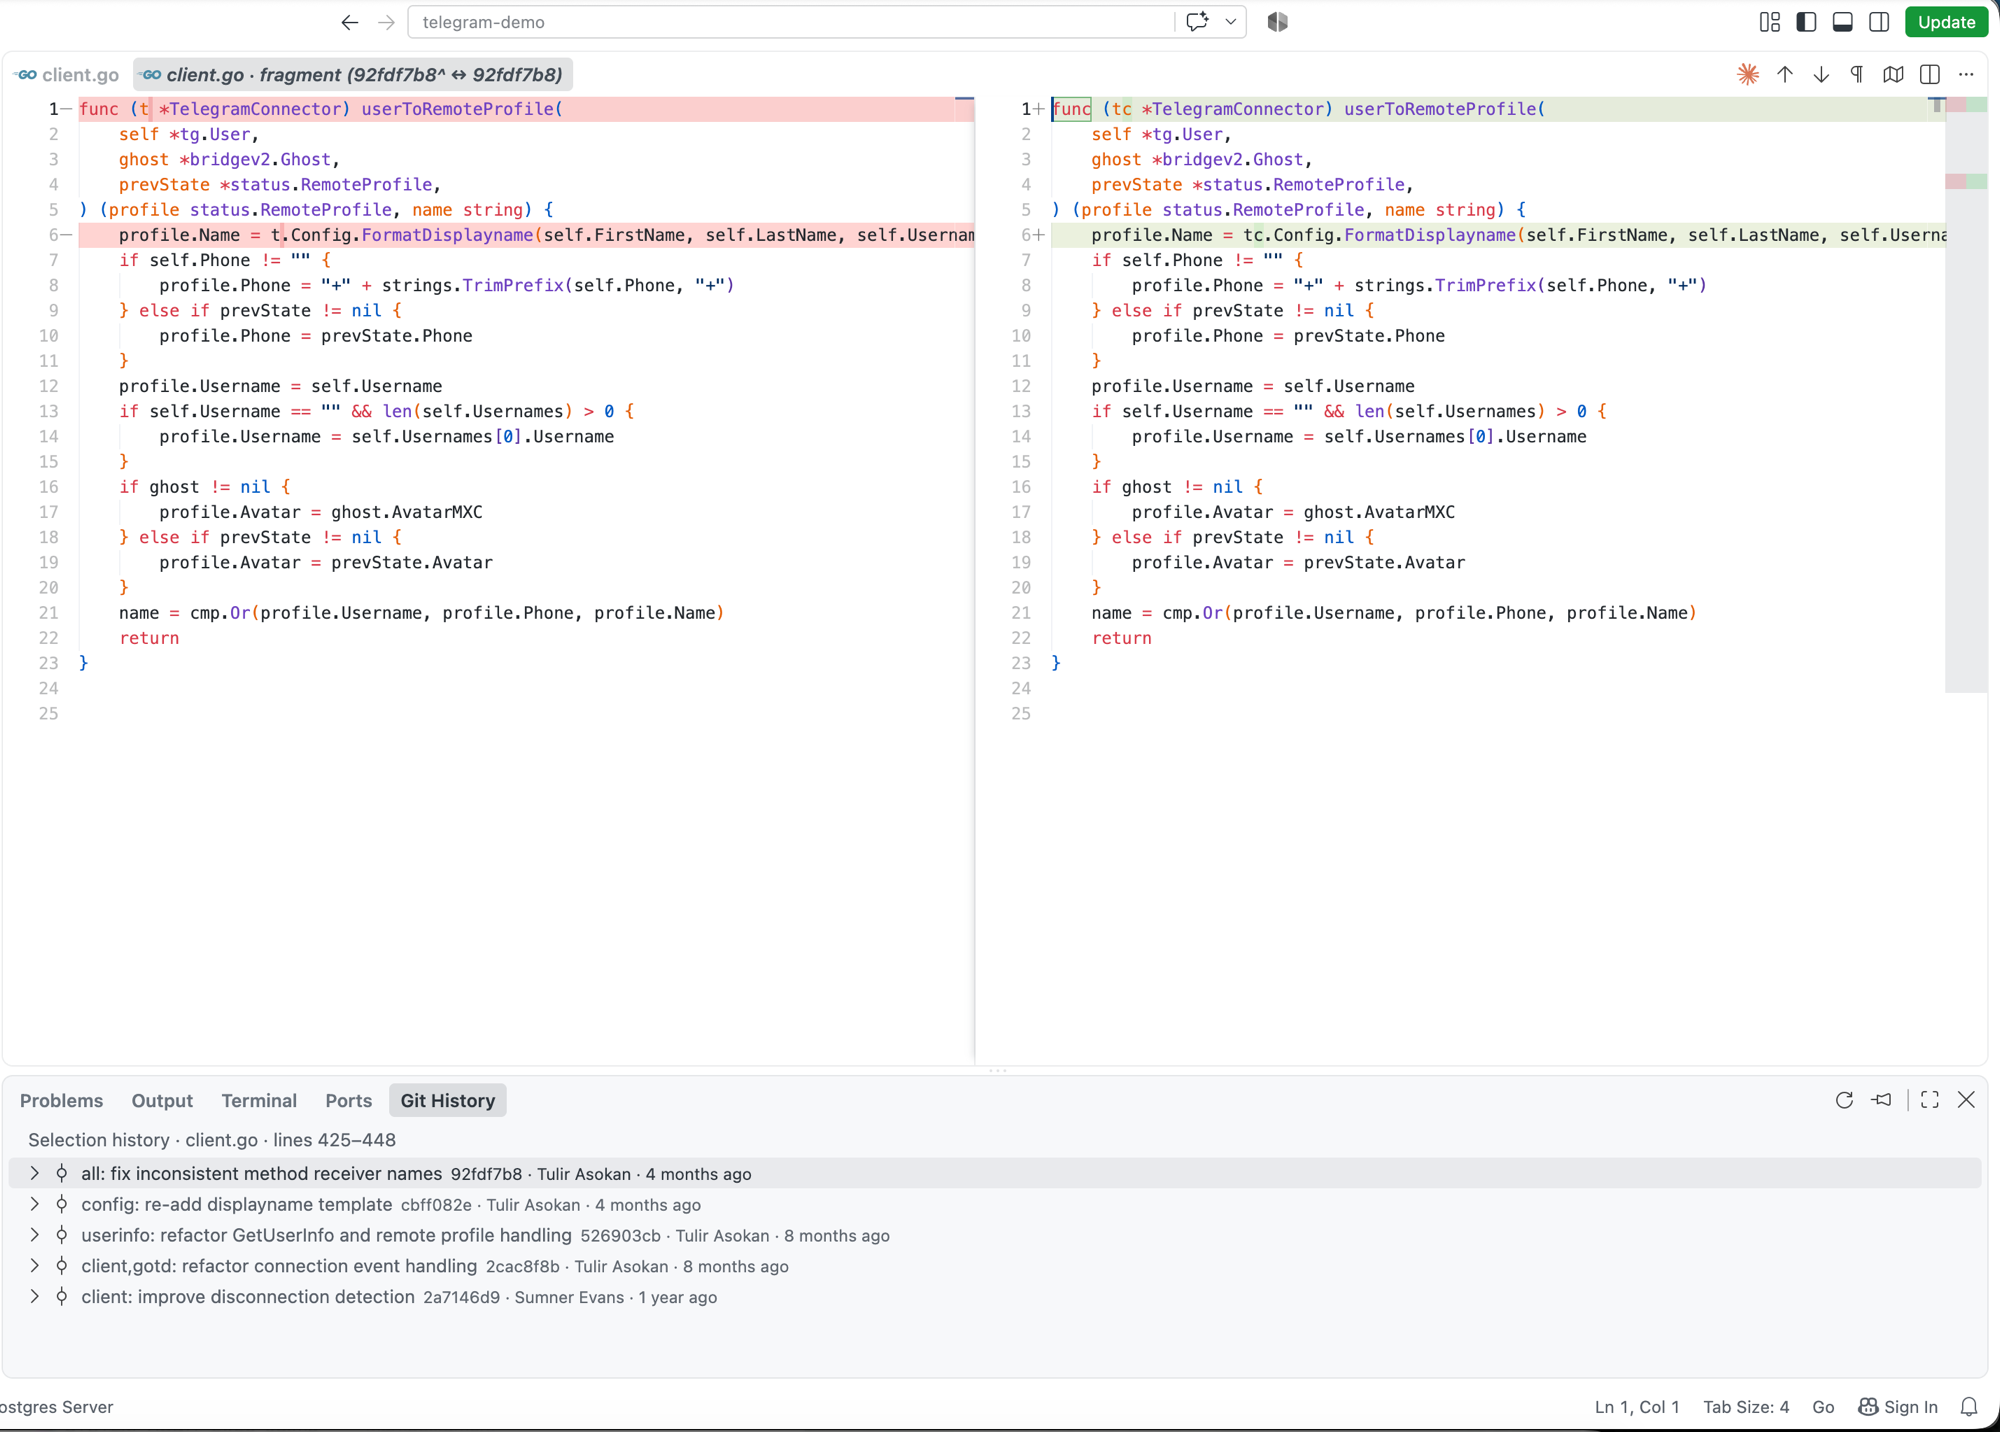
Task: Go forward with the right navigation arrow
Action: [x=387, y=22]
